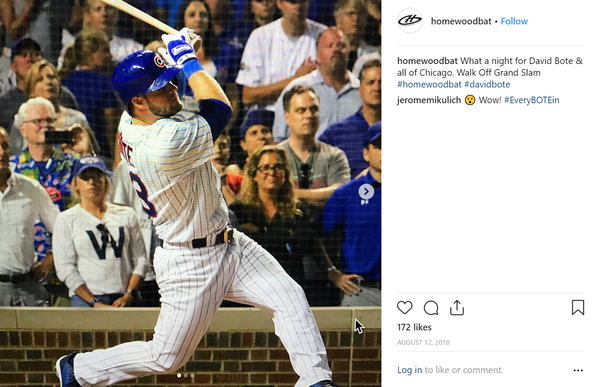Image resolution: width=600 pixels, height=387 pixels.
Task: Open the three-dot more options menu
Action: point(578,370)
